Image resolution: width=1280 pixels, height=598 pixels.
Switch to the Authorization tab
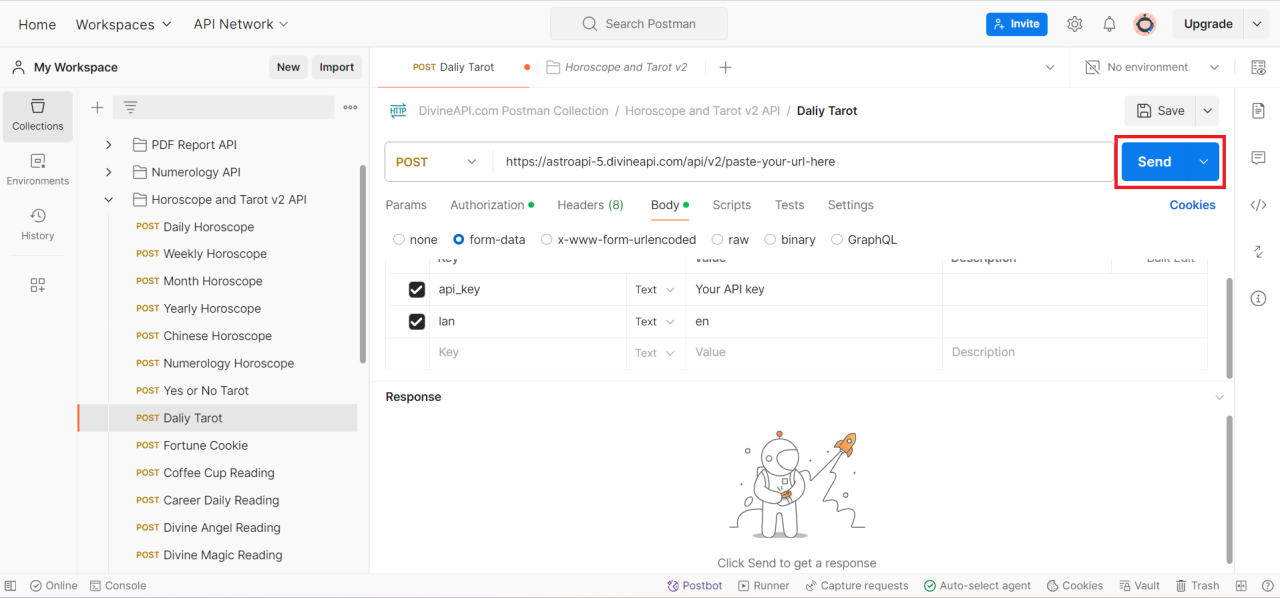(x=492, y=205)
